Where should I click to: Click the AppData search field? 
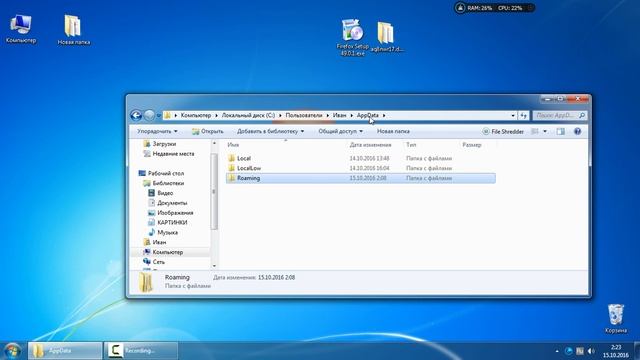pyautogui.click(x=560, y=116)
